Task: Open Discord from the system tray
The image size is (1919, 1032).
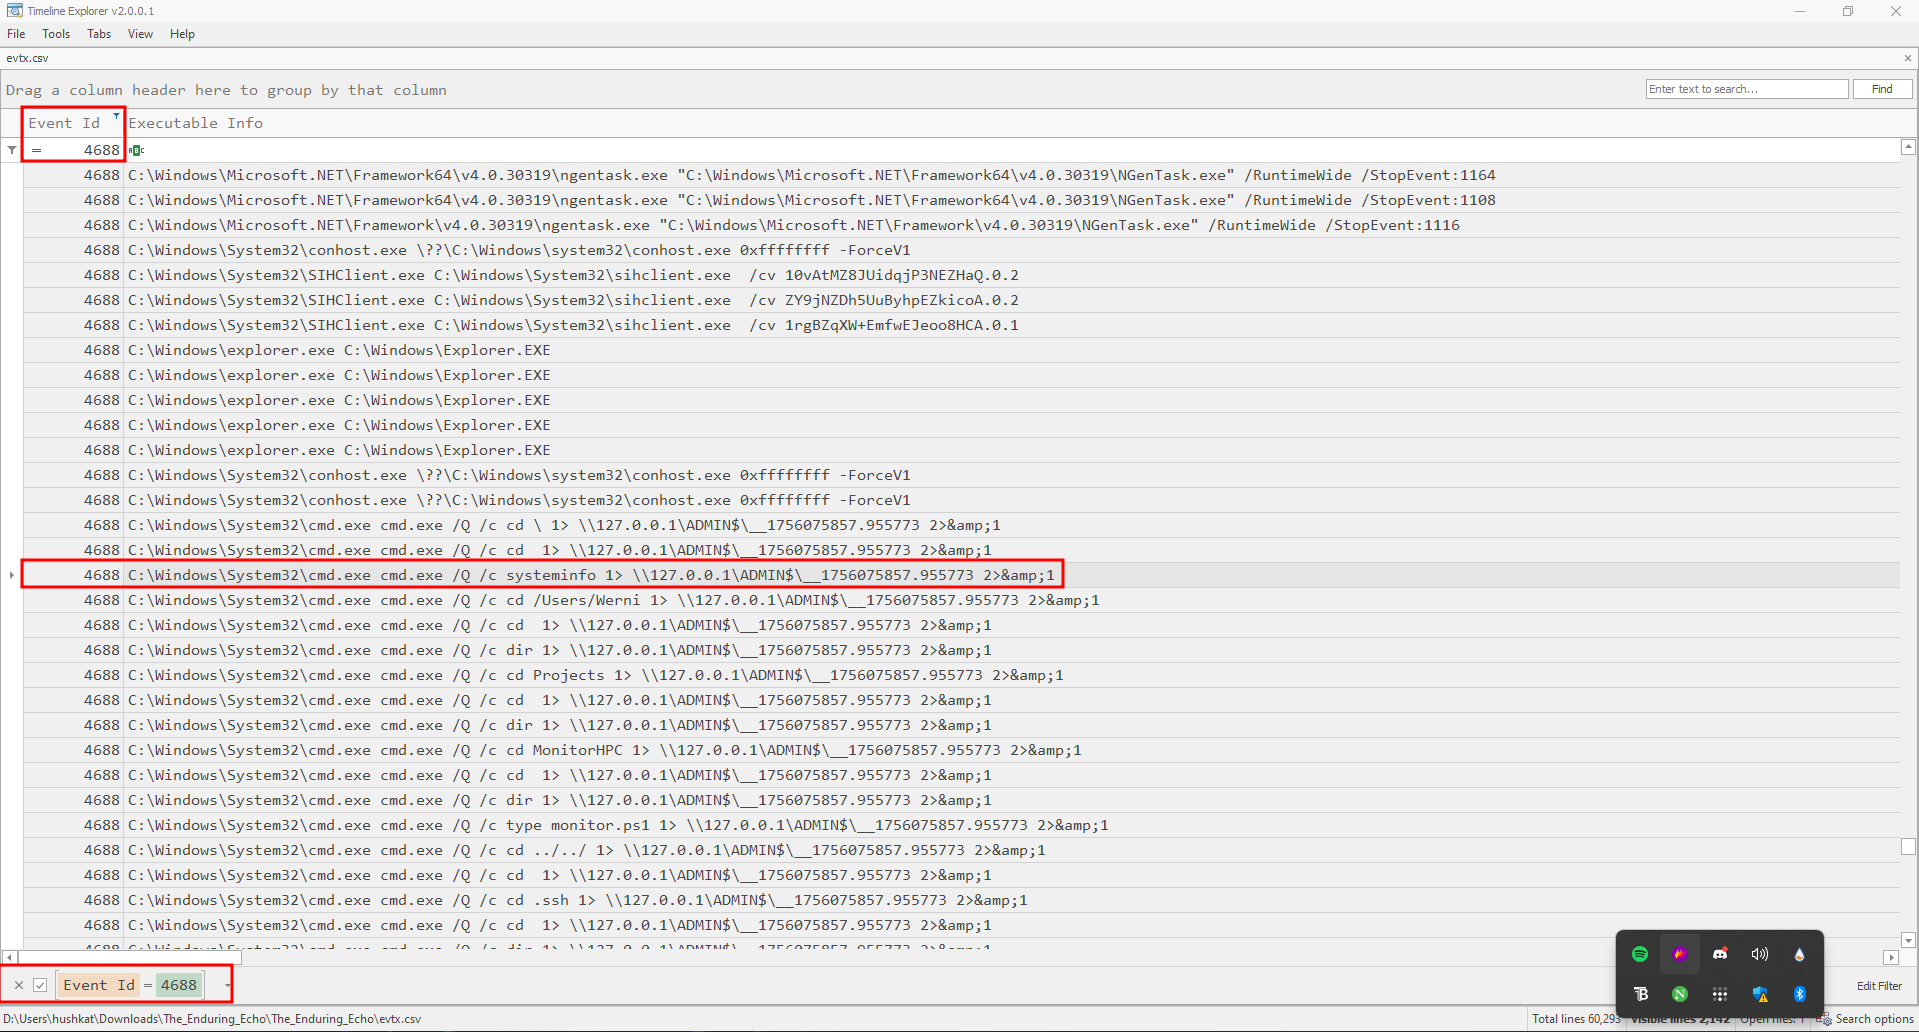Action: pos(1720,954)
